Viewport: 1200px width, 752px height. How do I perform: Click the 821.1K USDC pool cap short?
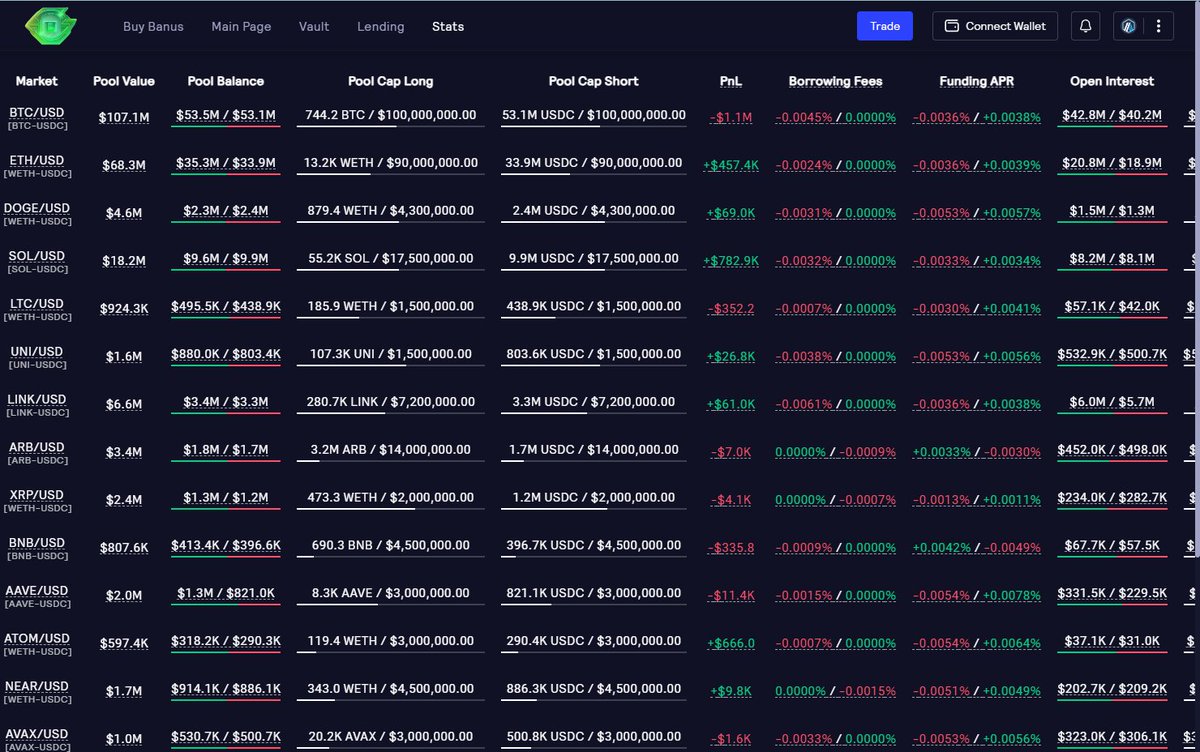tap(593, 594)
